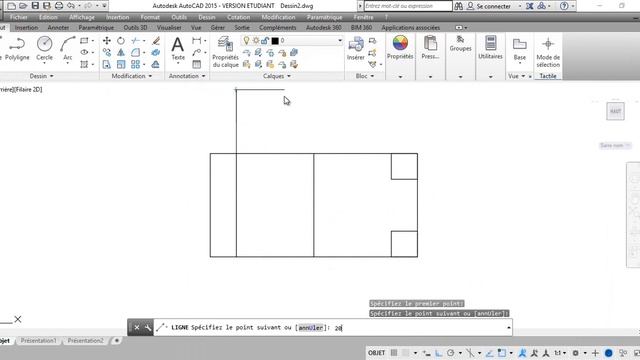Expand the Bloc panel dropdown

[364, 76]
